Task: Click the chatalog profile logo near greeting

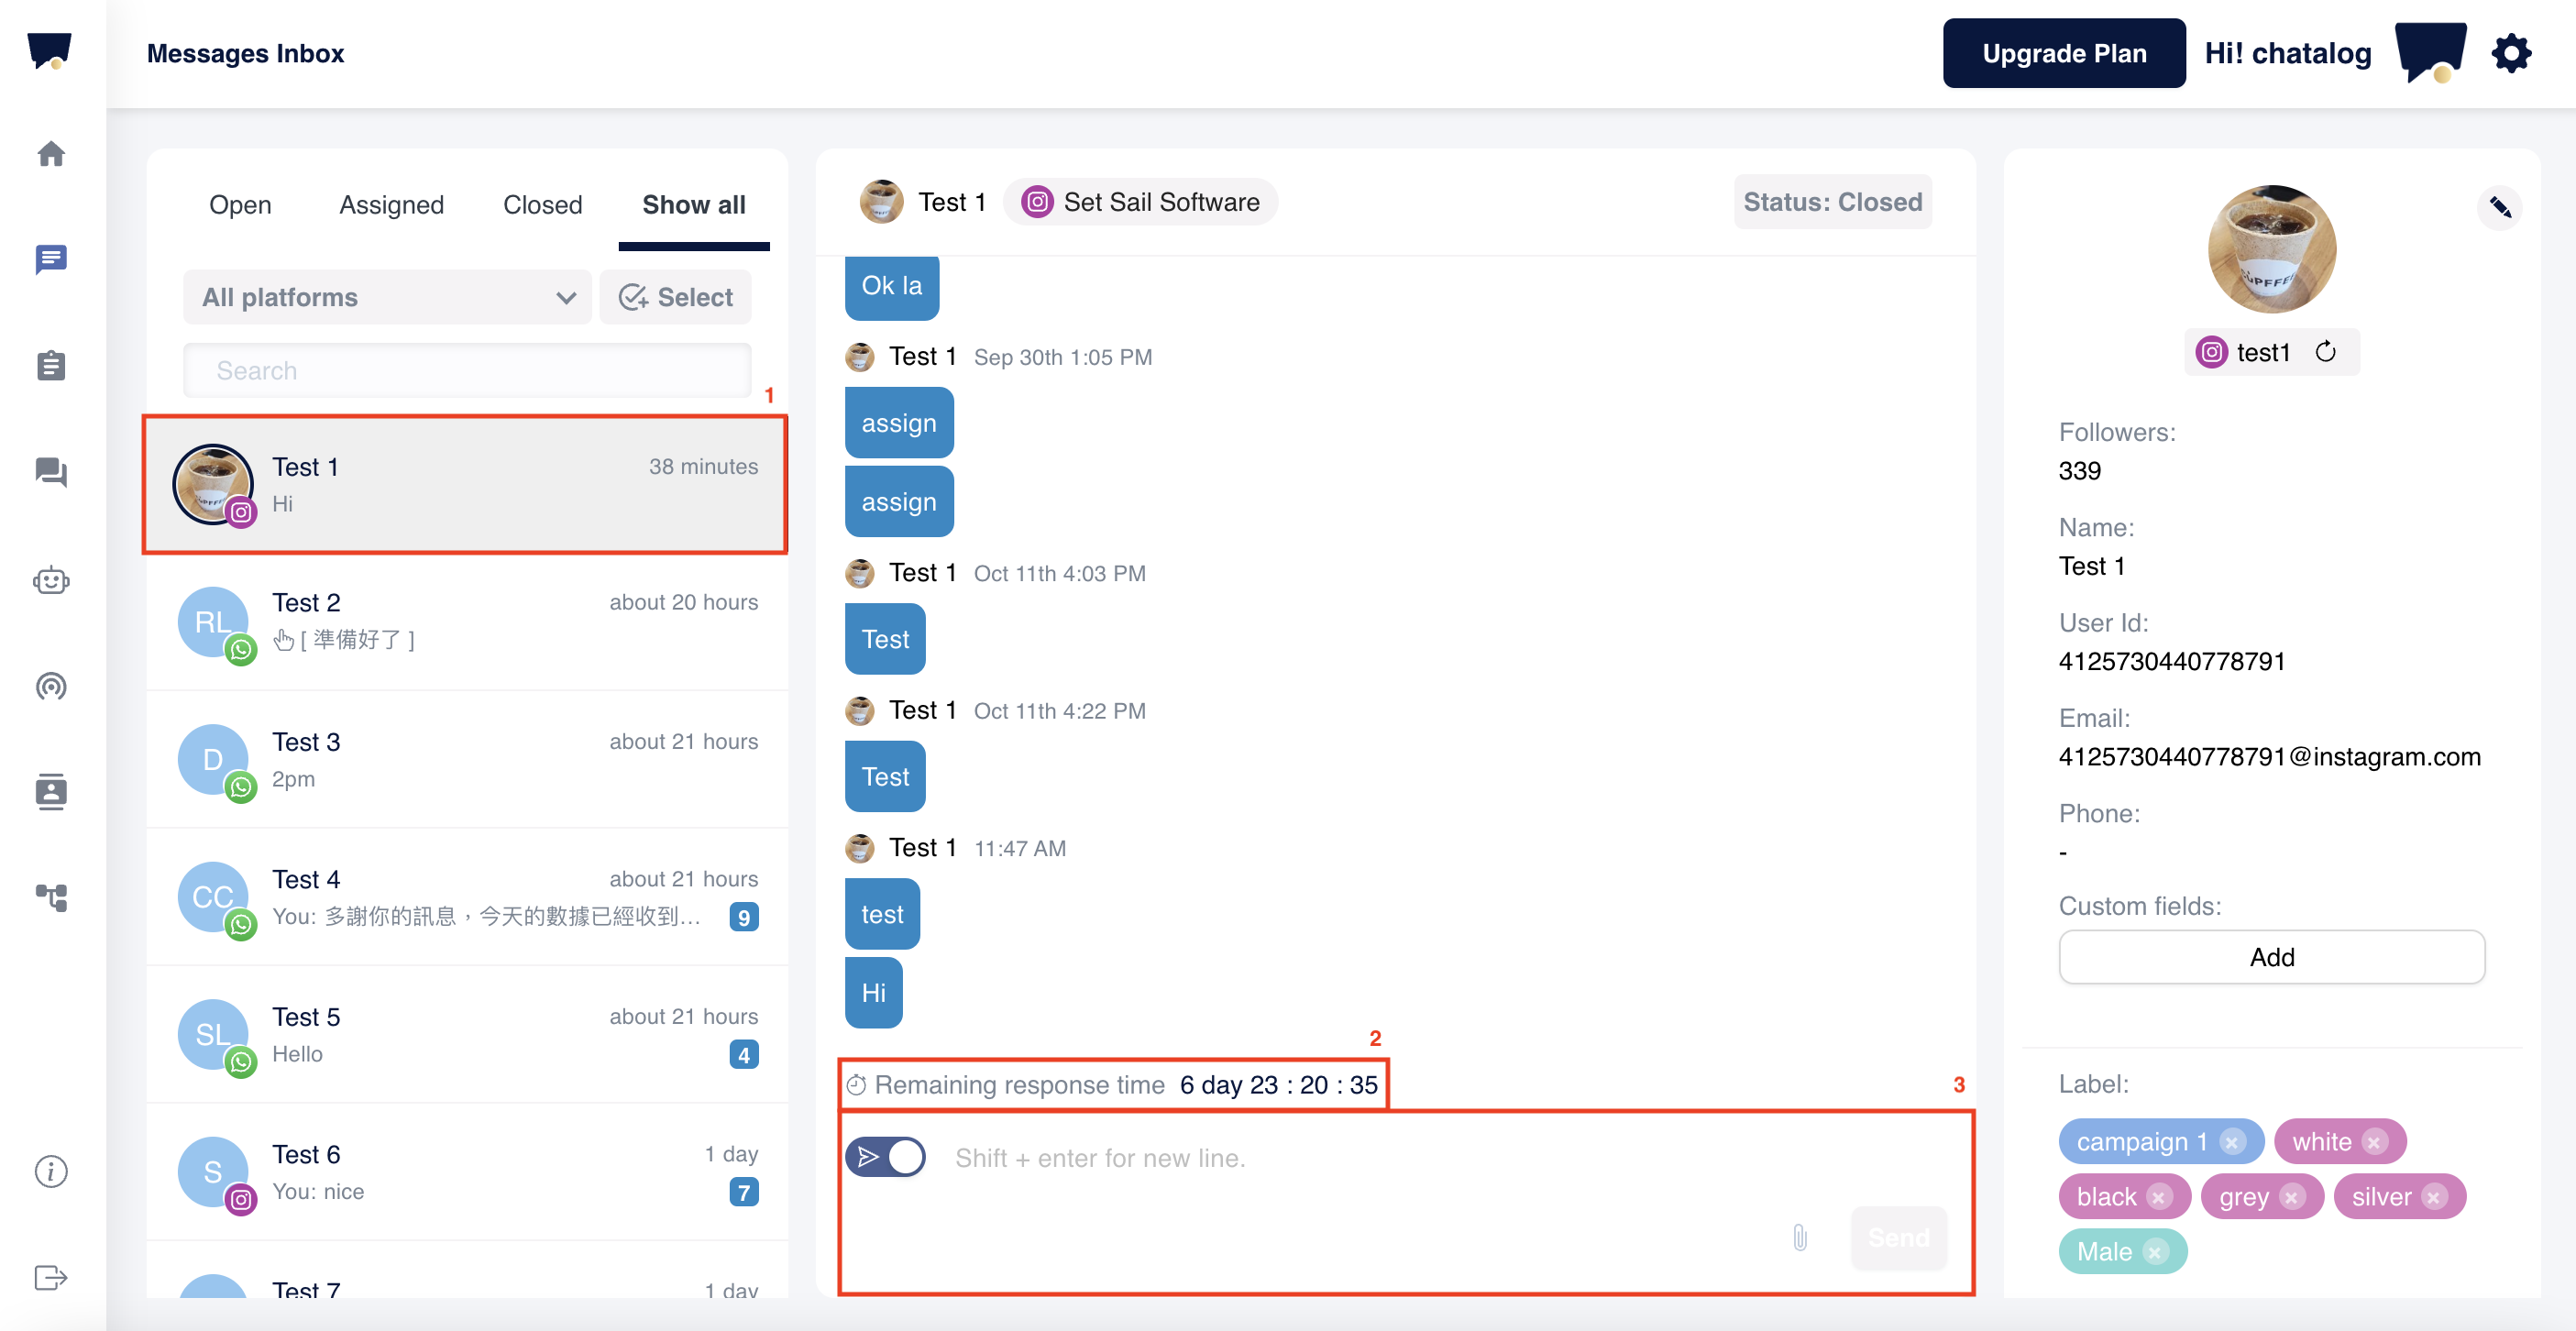Action: pos(2430,53)
